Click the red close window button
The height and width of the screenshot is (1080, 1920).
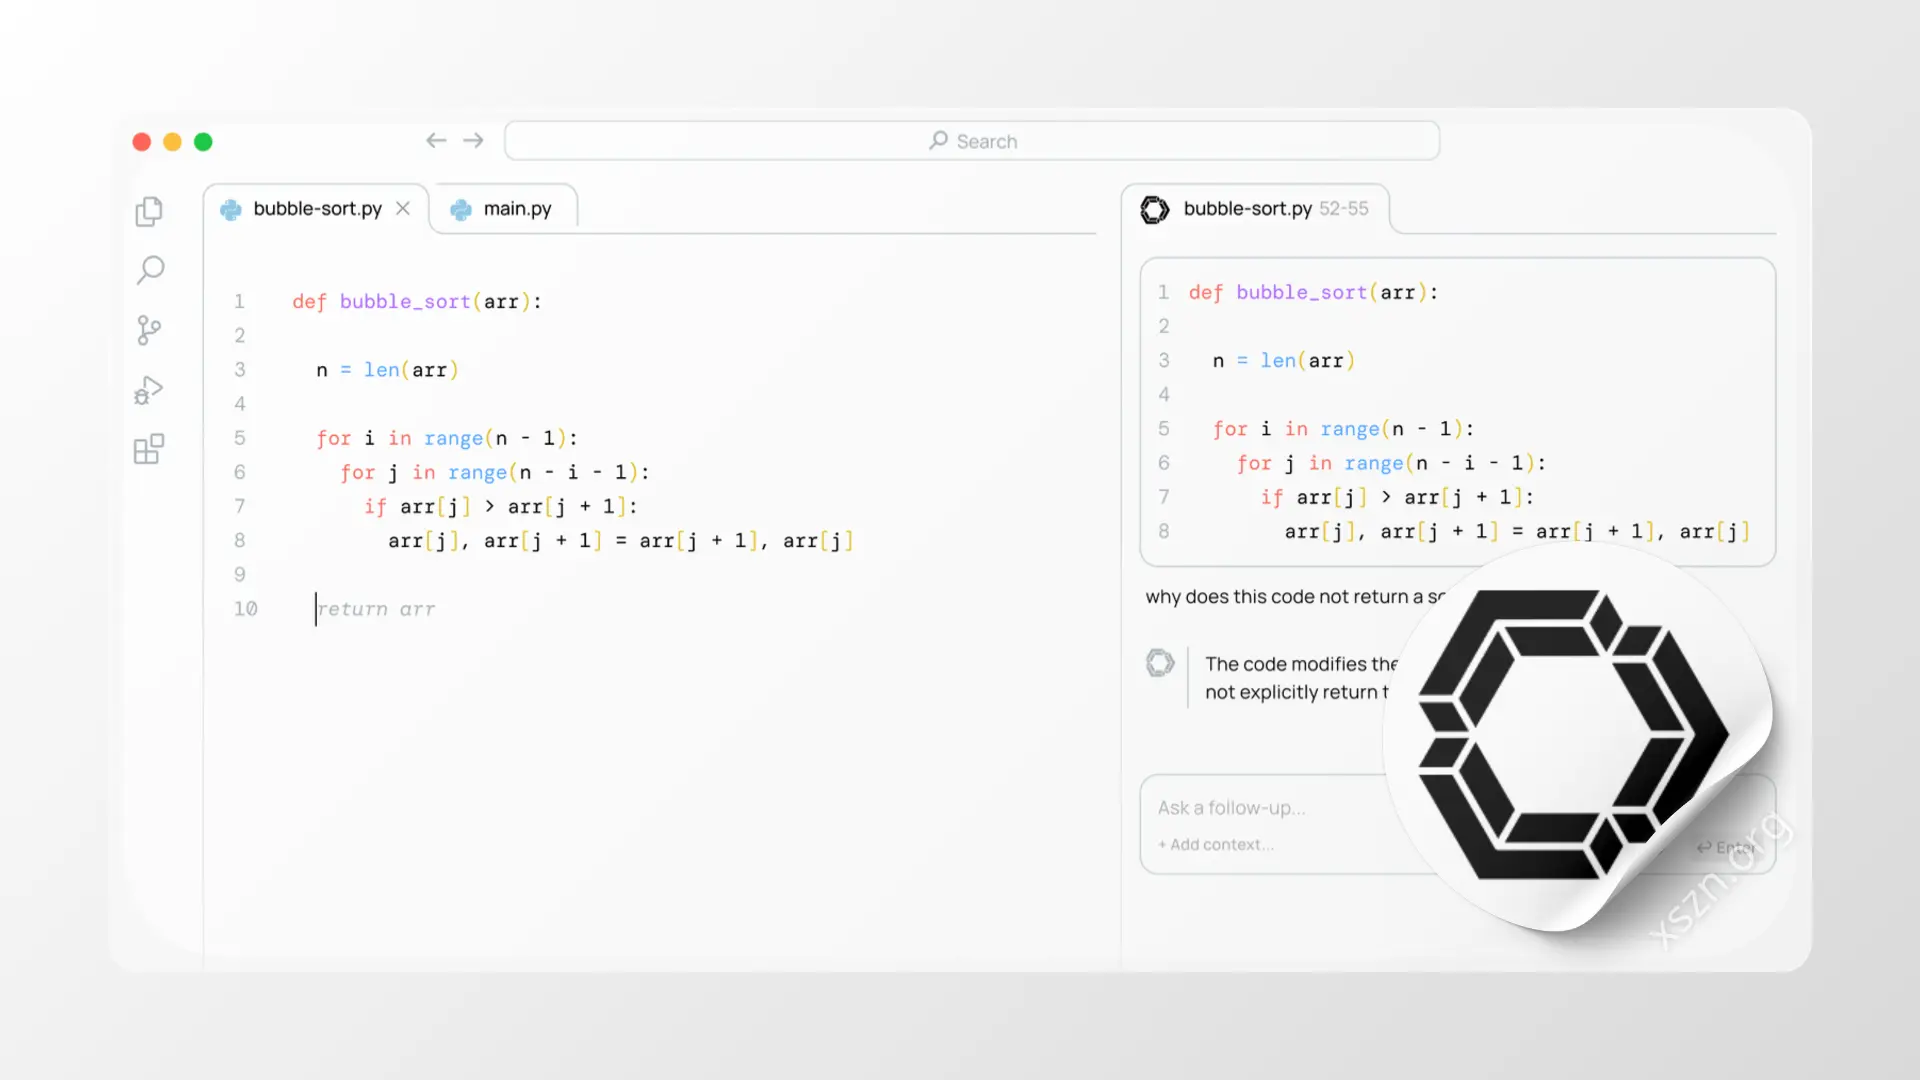click(142, 142)
